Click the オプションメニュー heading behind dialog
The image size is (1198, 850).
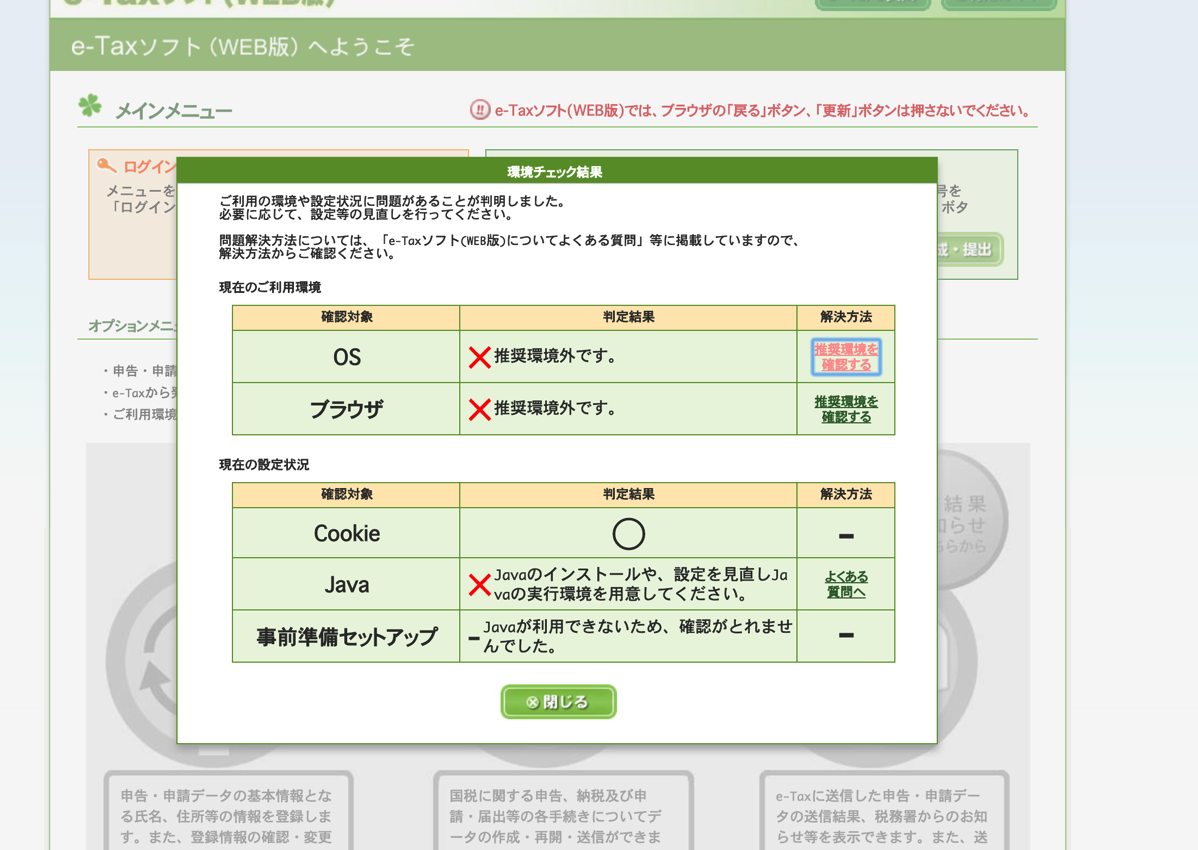(132, 326)
